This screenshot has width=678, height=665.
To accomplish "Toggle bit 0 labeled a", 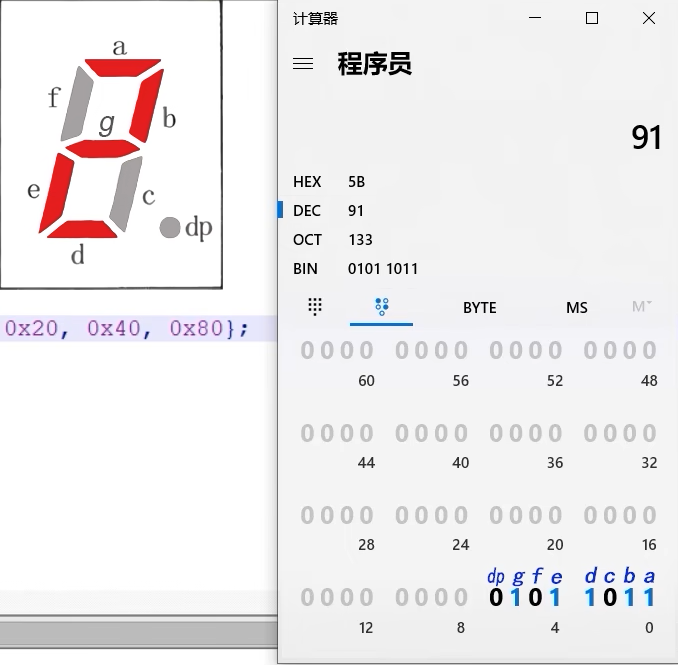I will (x=650, y=598).
